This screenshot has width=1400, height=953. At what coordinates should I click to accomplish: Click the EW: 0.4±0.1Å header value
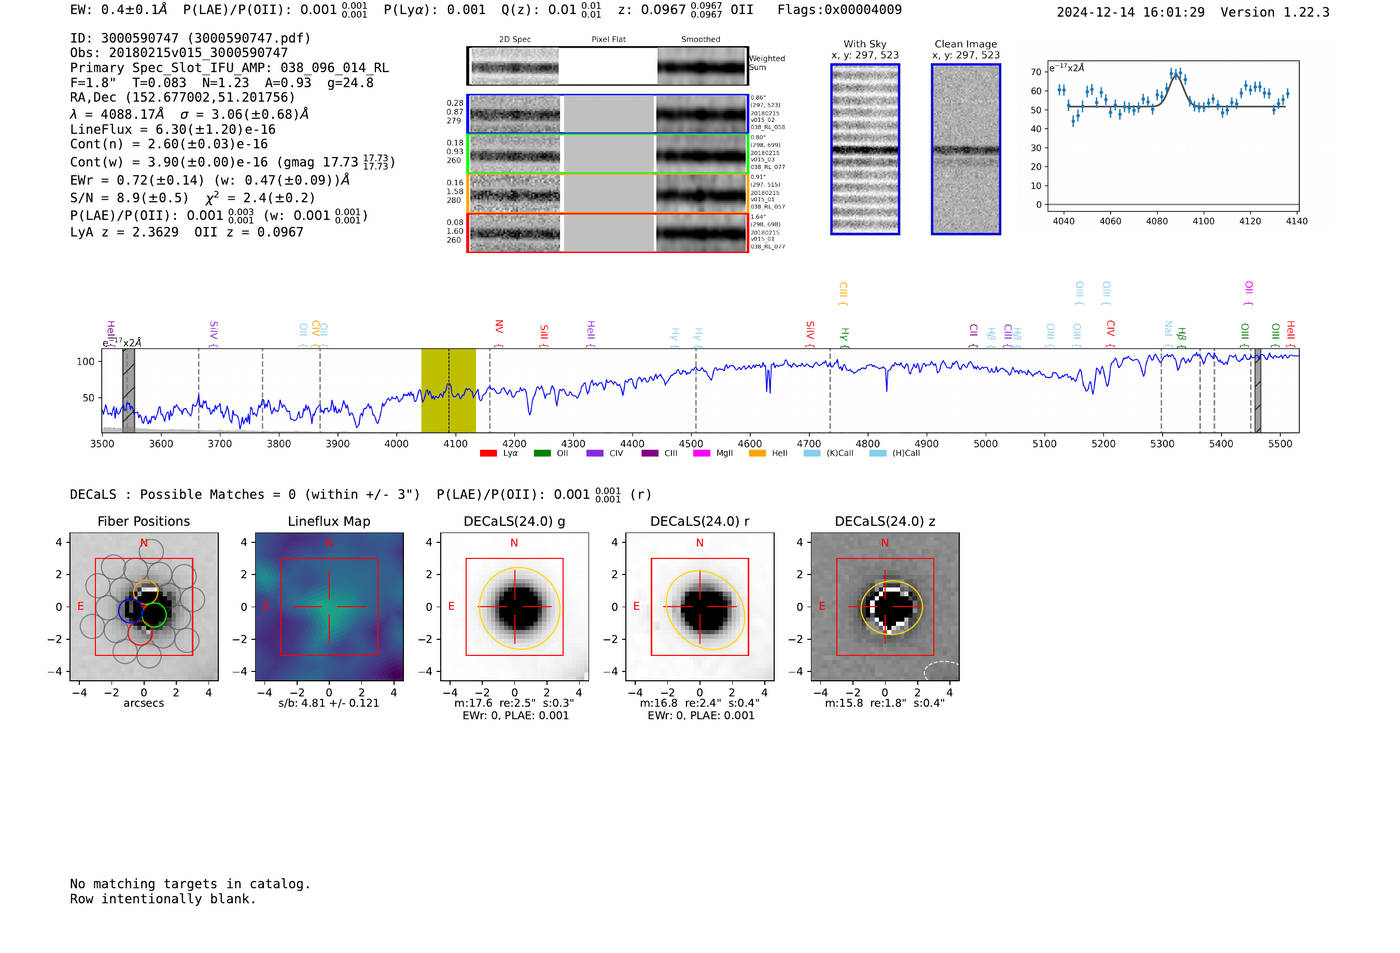coord(119,10)
